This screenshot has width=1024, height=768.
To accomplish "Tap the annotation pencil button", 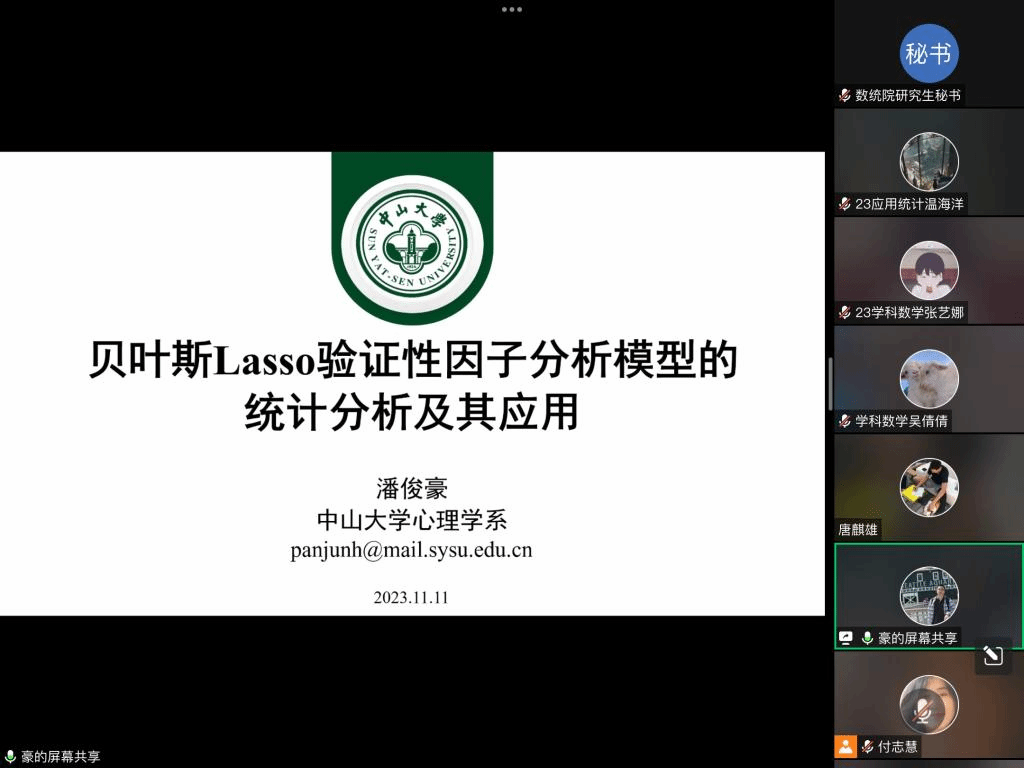I will (992, 656).
